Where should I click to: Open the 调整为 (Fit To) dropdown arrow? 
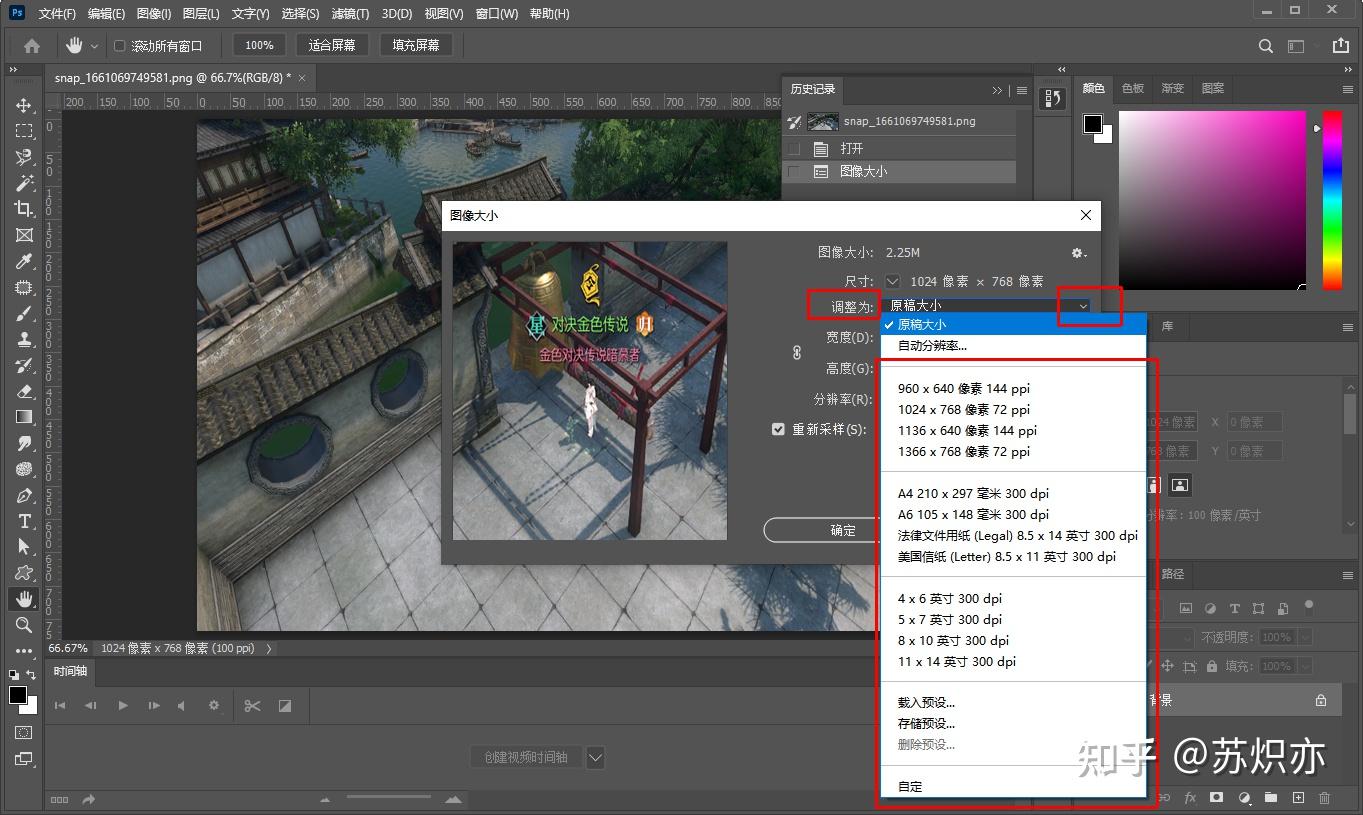(x=1083, y=305)
